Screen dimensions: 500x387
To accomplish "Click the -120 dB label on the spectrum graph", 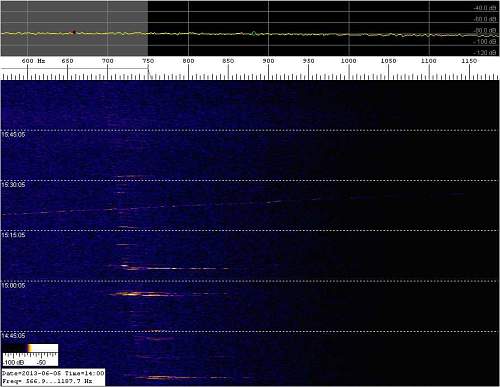I will point(485,53).
